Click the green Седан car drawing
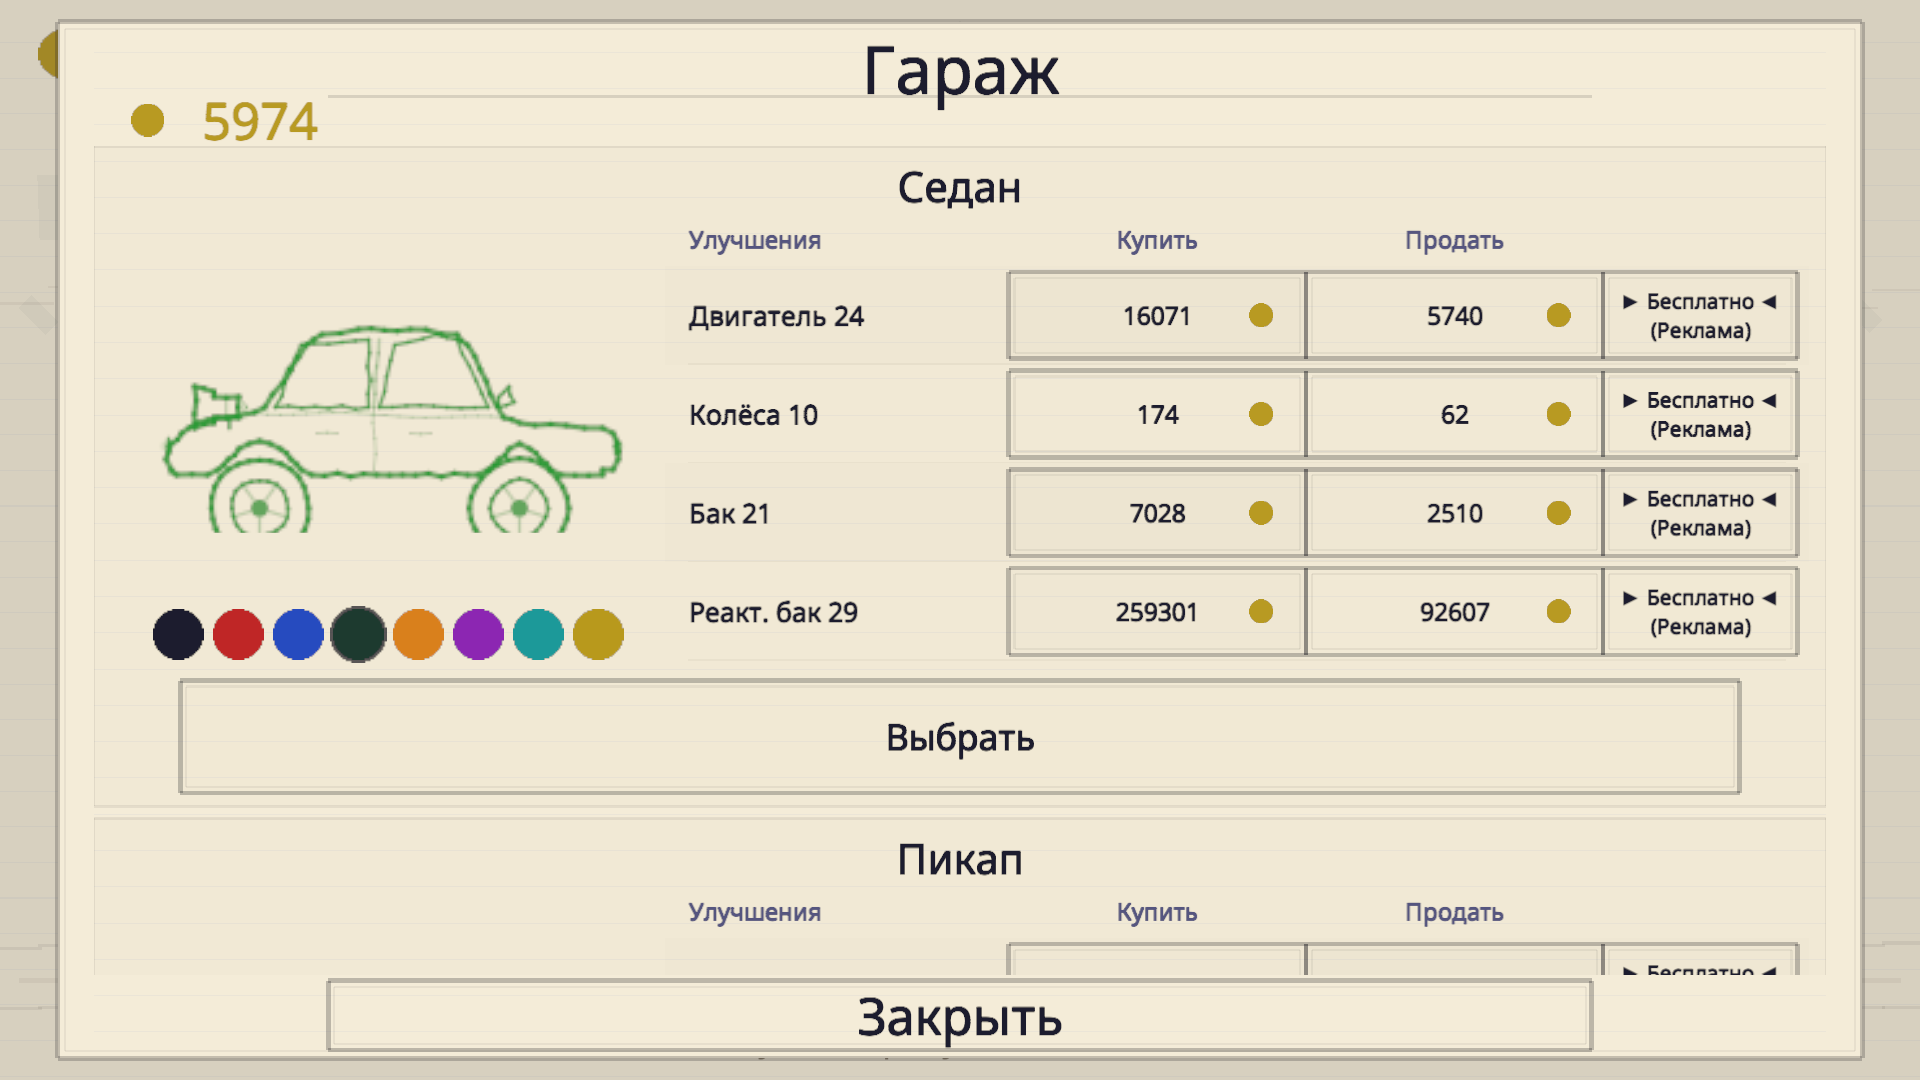 click(x=392, y=428)
